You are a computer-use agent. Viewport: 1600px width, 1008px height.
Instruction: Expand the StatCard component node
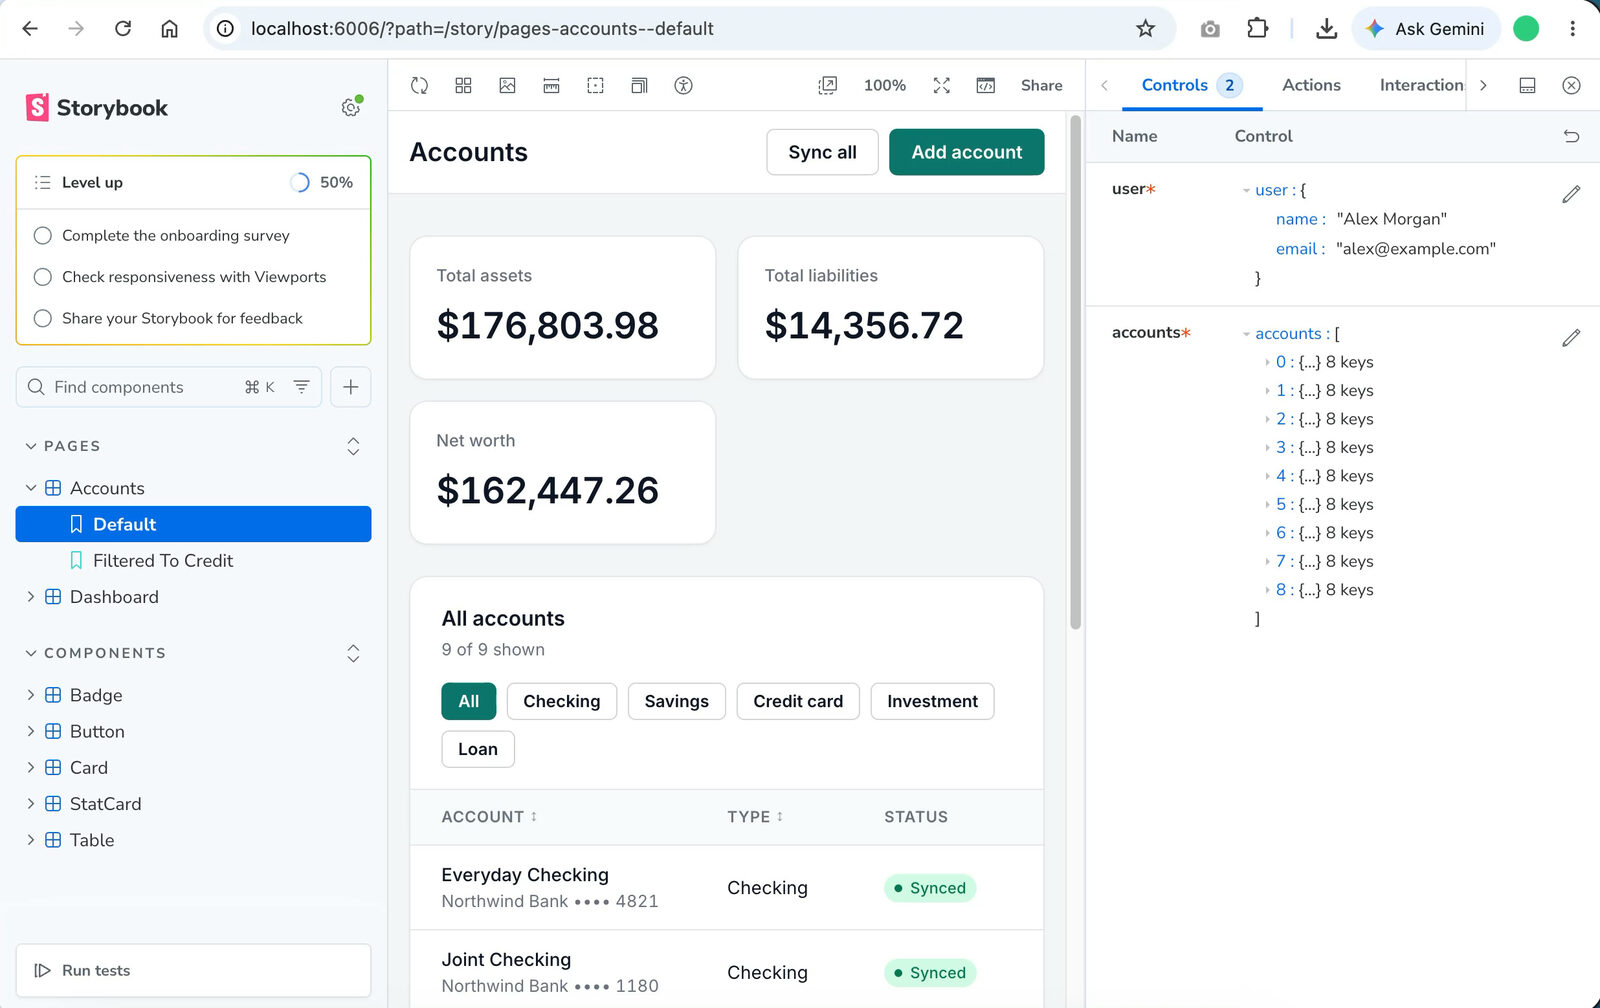30,804
